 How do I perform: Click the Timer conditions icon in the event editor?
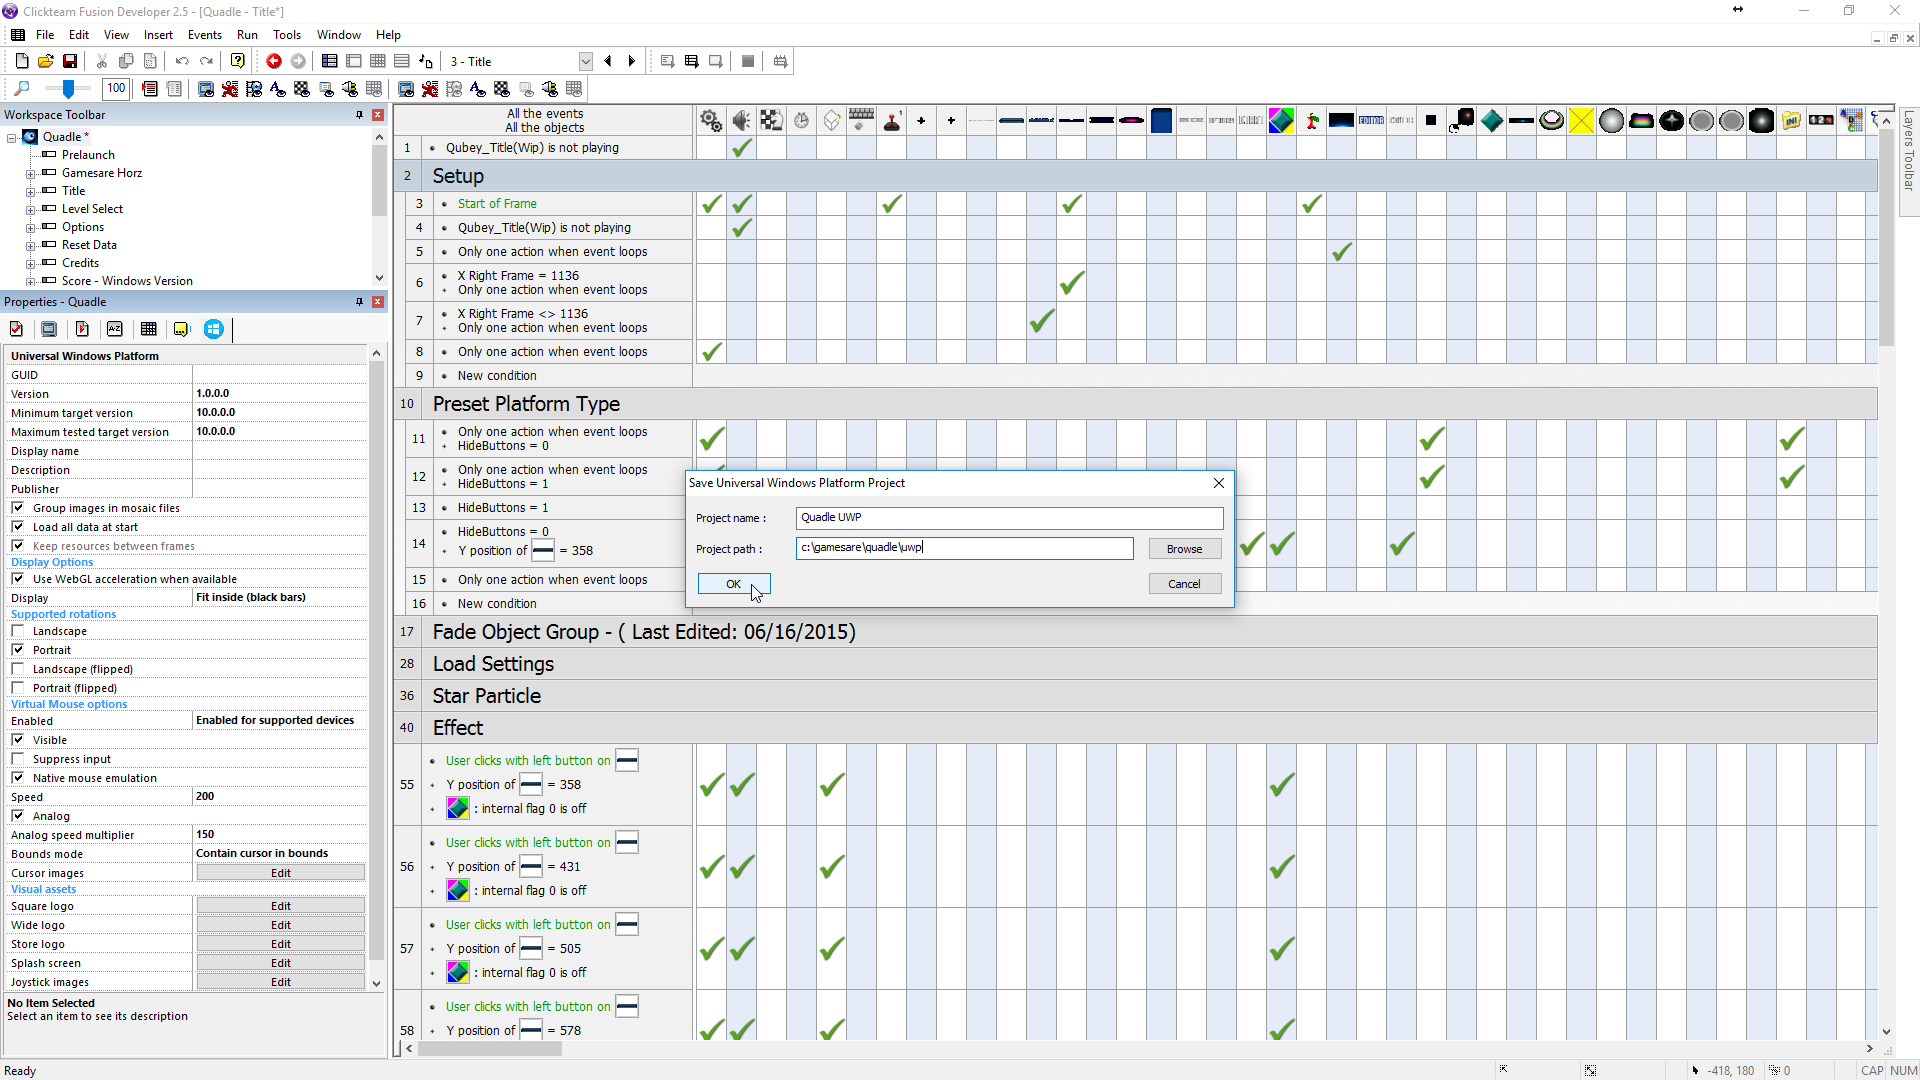click(x=803, y=120)
